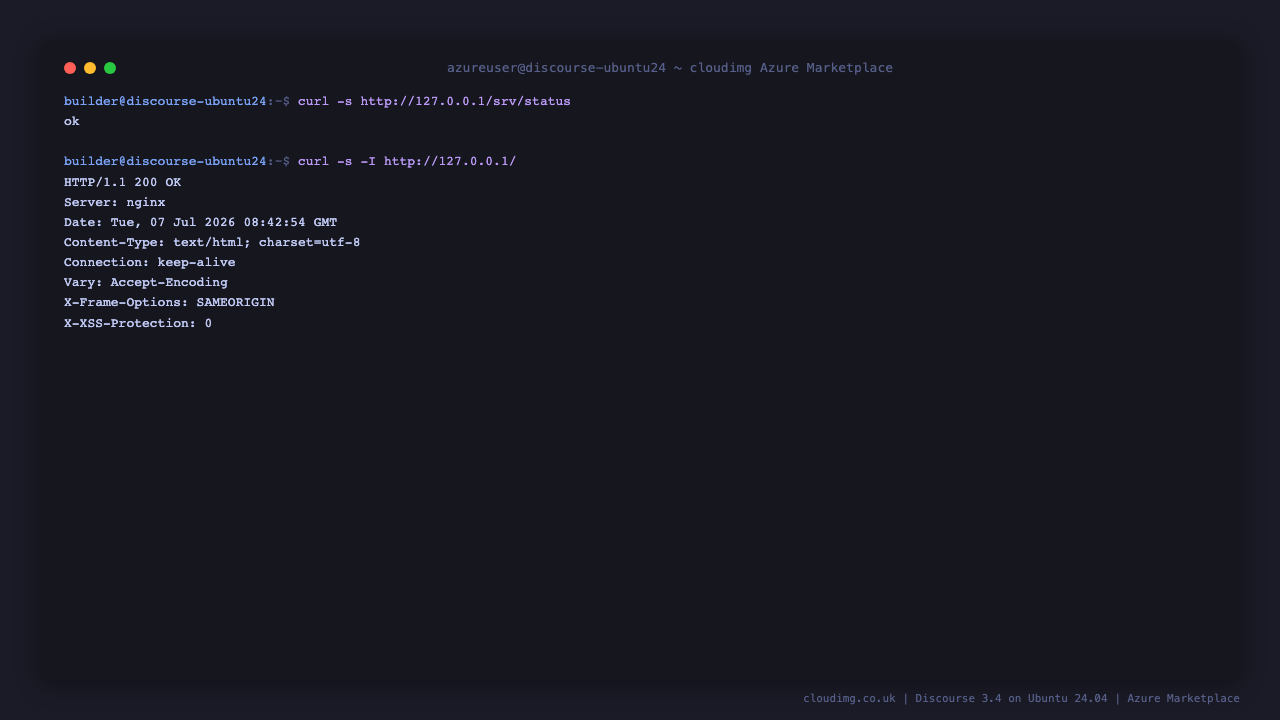Click the 'Vary: Accept-Encoding' line
1280x720 pixels.
146,283
